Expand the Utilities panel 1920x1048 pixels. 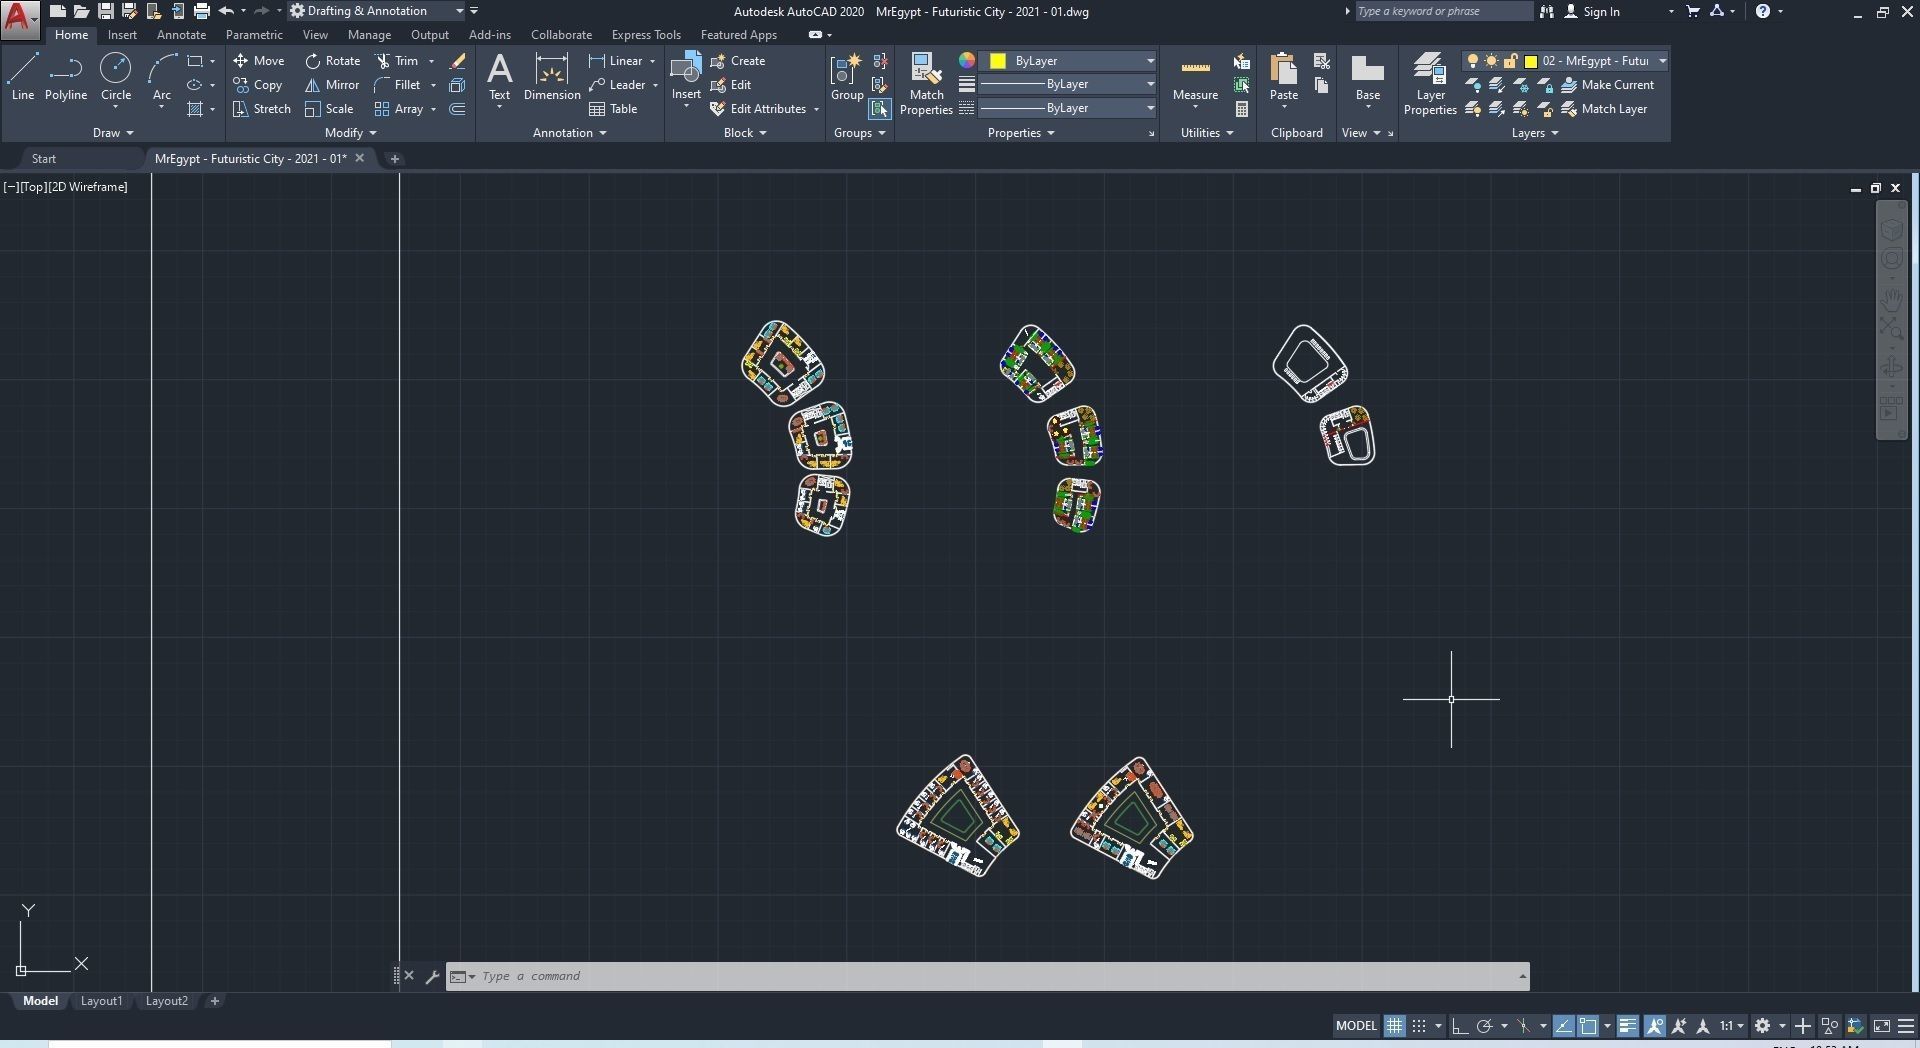tap(1207, 133)
